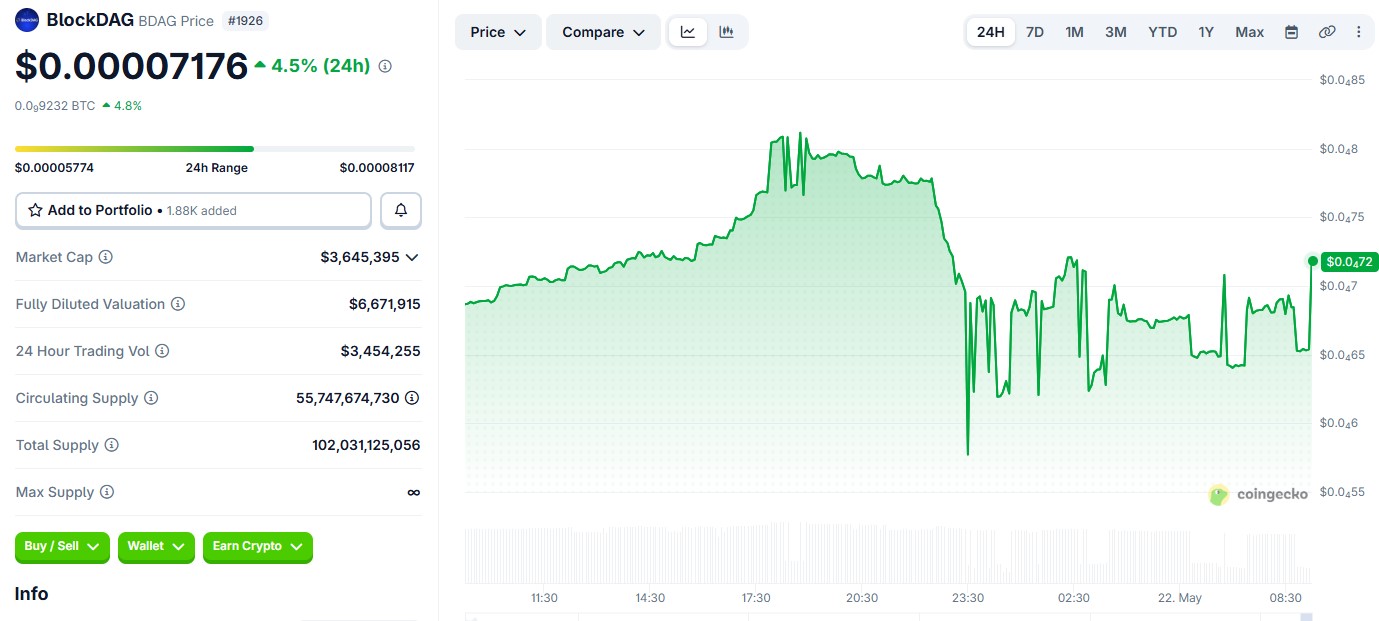Click the 24 Hour Trading Vol info icon
Viewport: 1379px width, 621px height.
pos(162,351)
